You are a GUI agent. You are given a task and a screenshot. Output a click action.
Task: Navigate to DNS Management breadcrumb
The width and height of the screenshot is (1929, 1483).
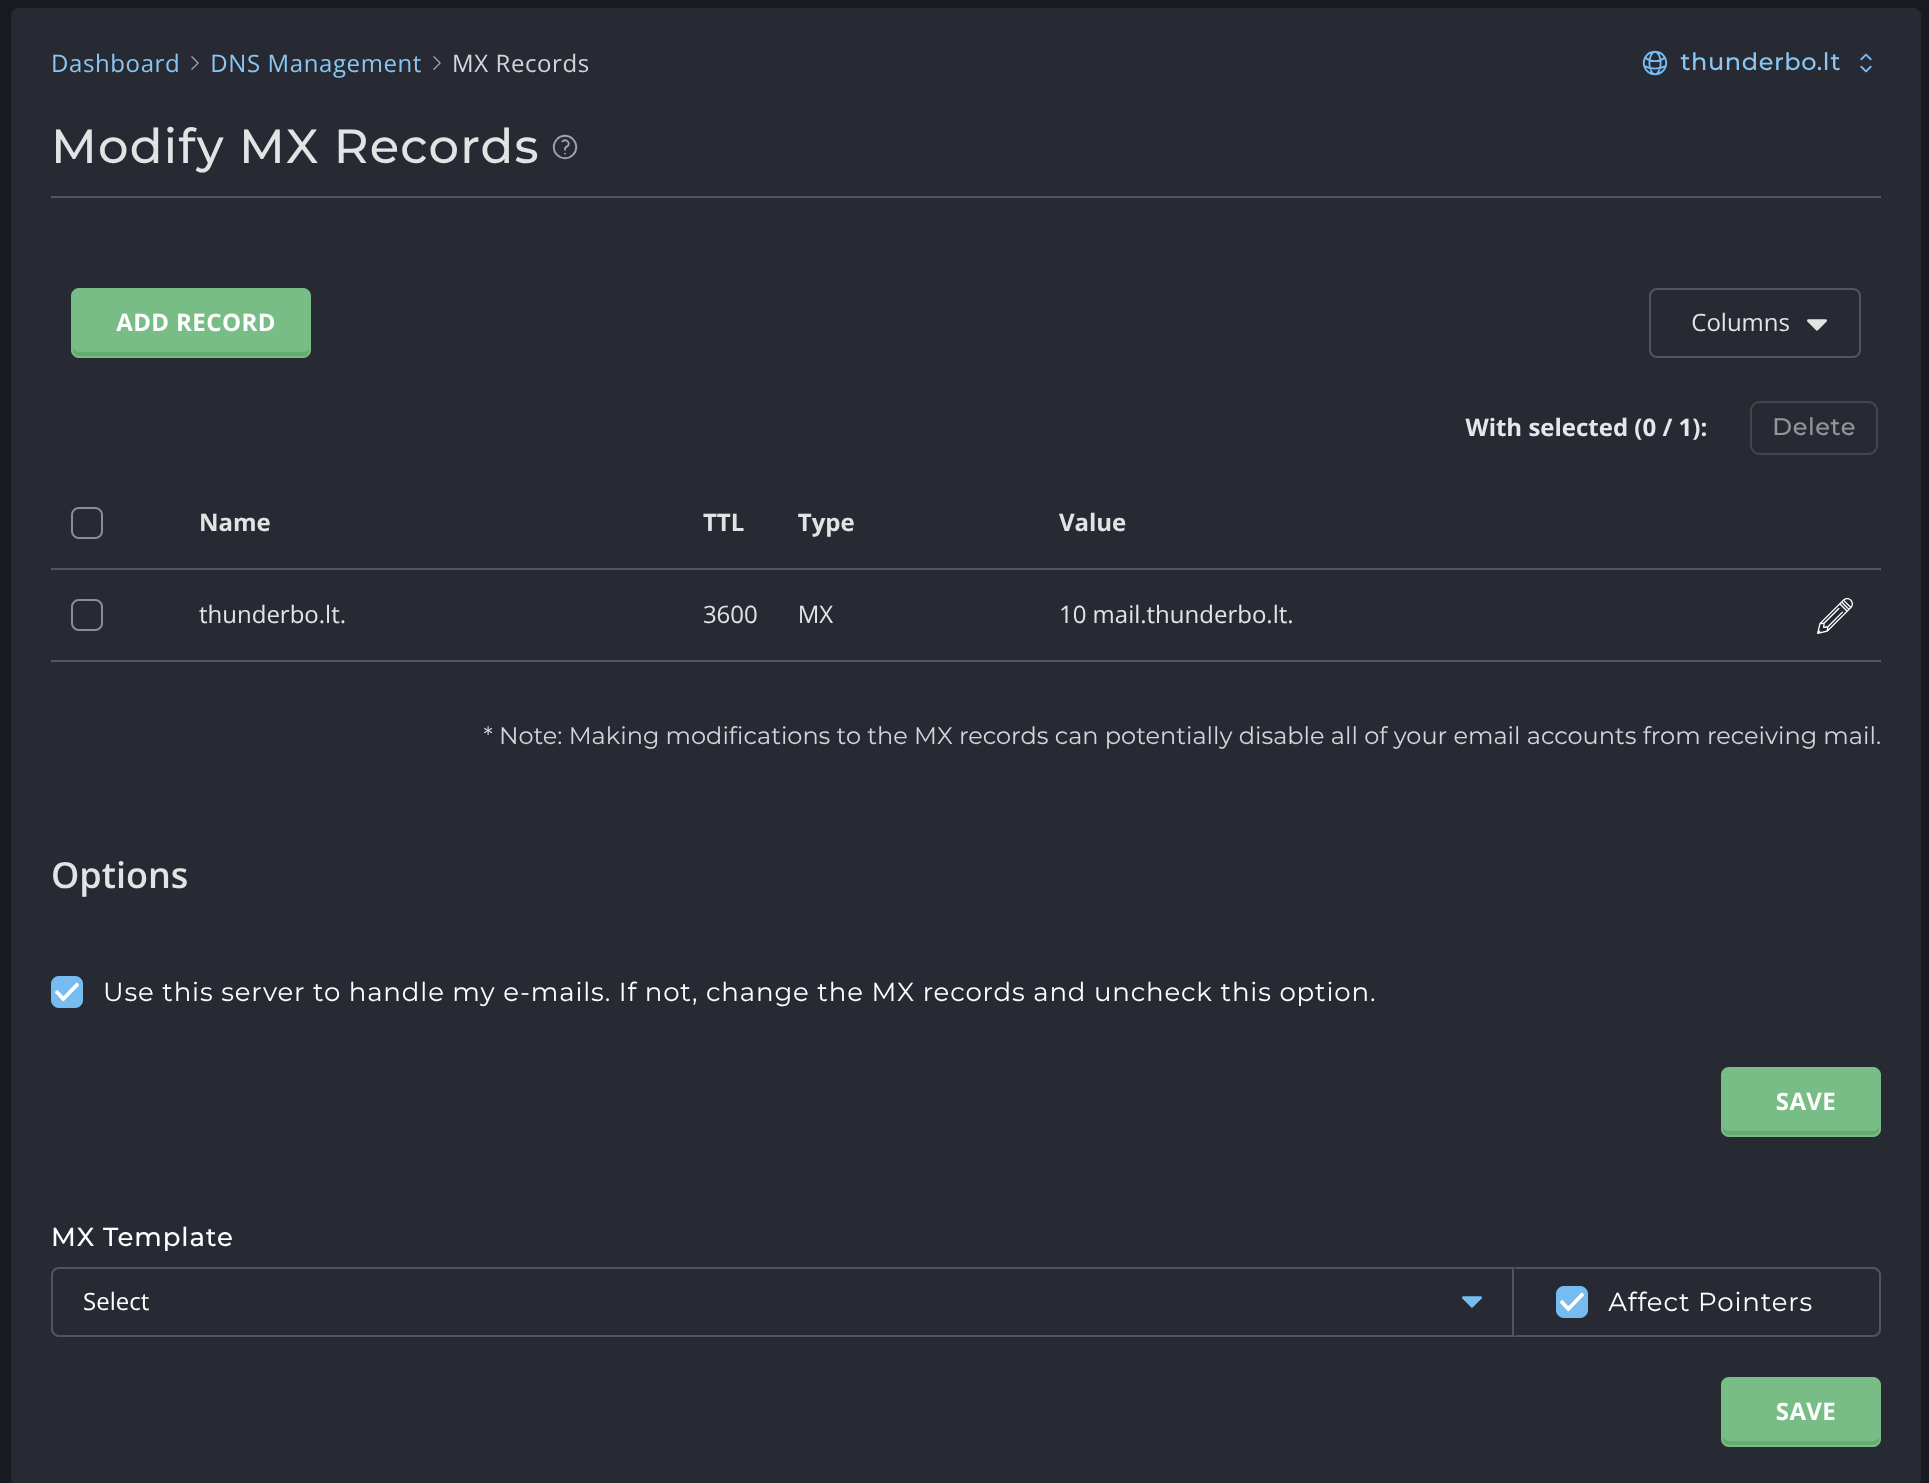coord(315,64)
